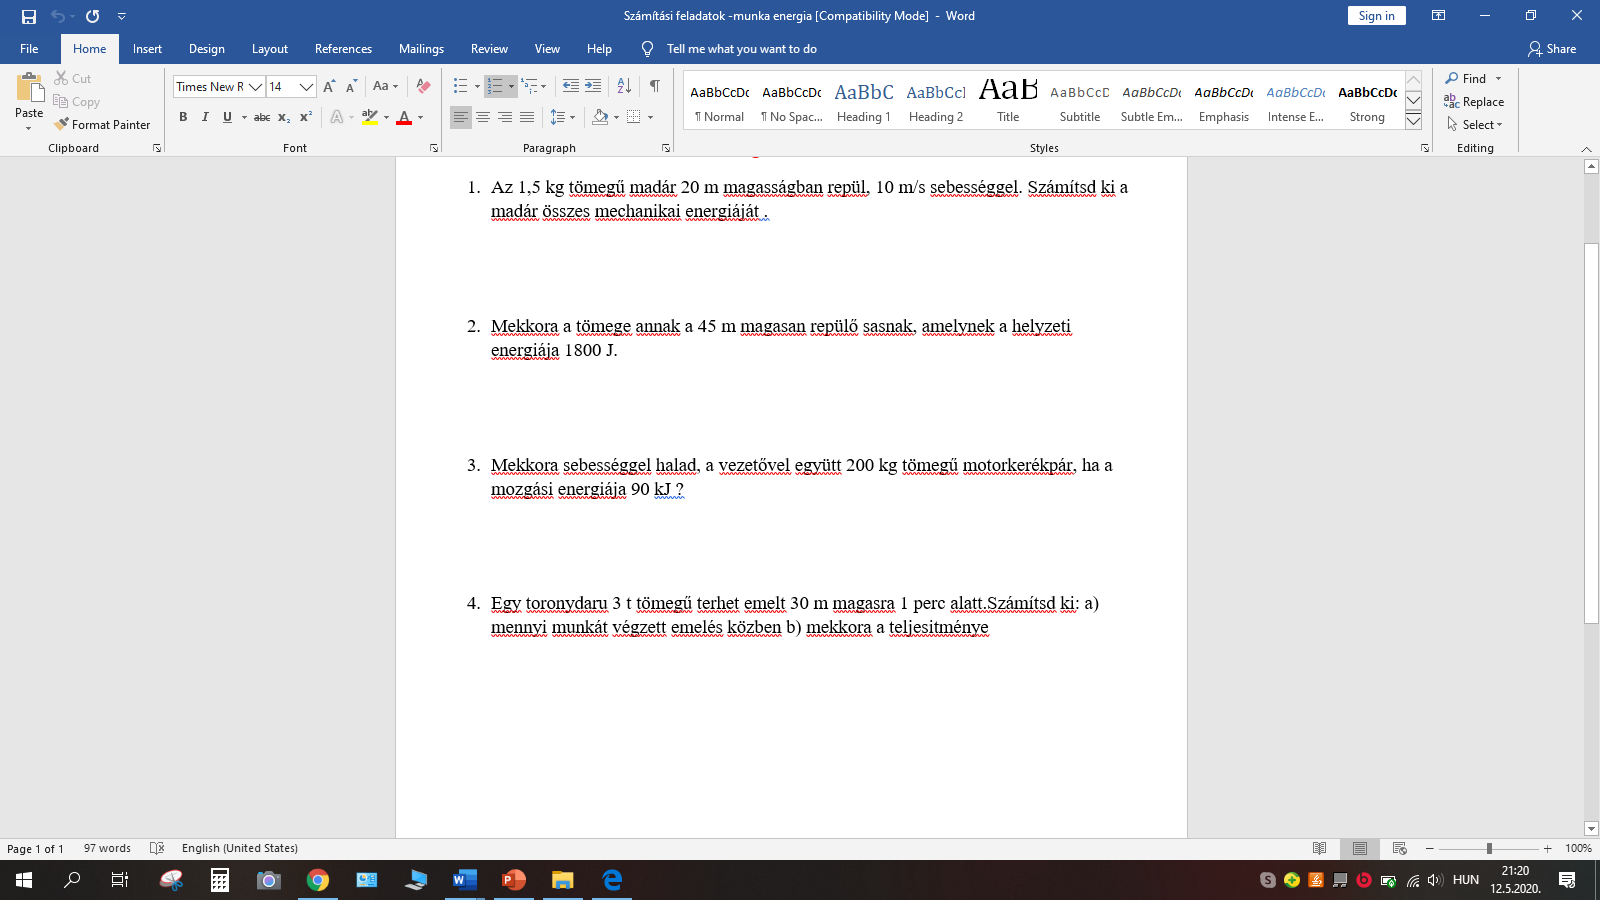Switch to the Layout tab
Viewport: 1600px width, 900px height.
click(269, 49)
